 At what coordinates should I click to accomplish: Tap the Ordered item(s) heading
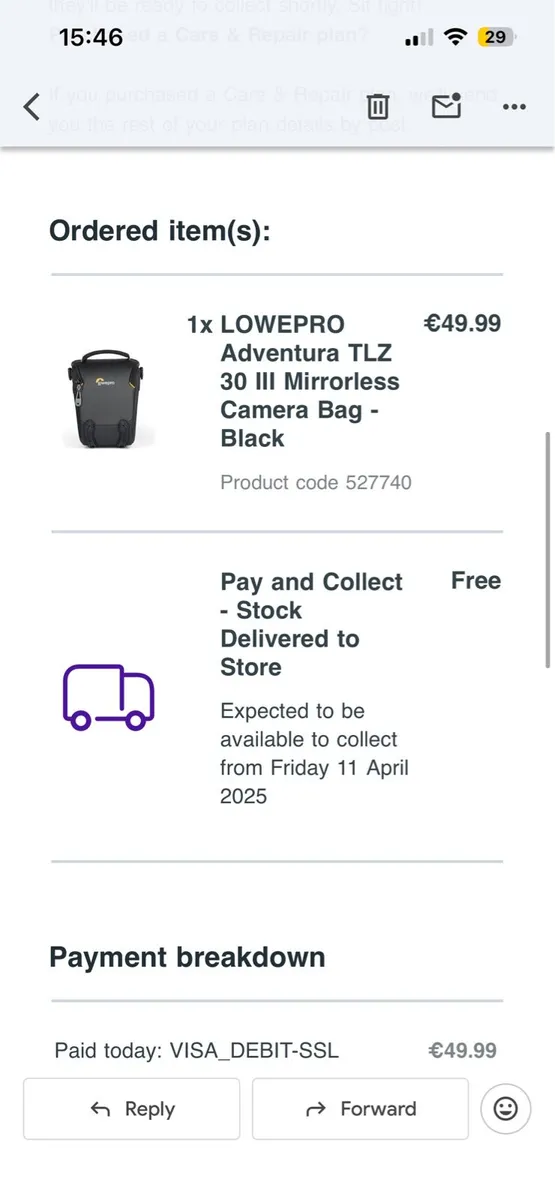[160, 231]
